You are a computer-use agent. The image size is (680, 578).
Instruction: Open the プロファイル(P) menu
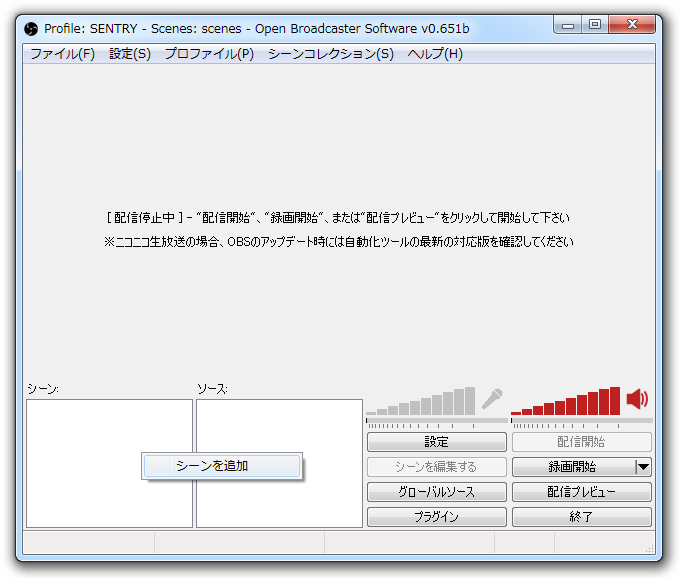pos(209,54)
